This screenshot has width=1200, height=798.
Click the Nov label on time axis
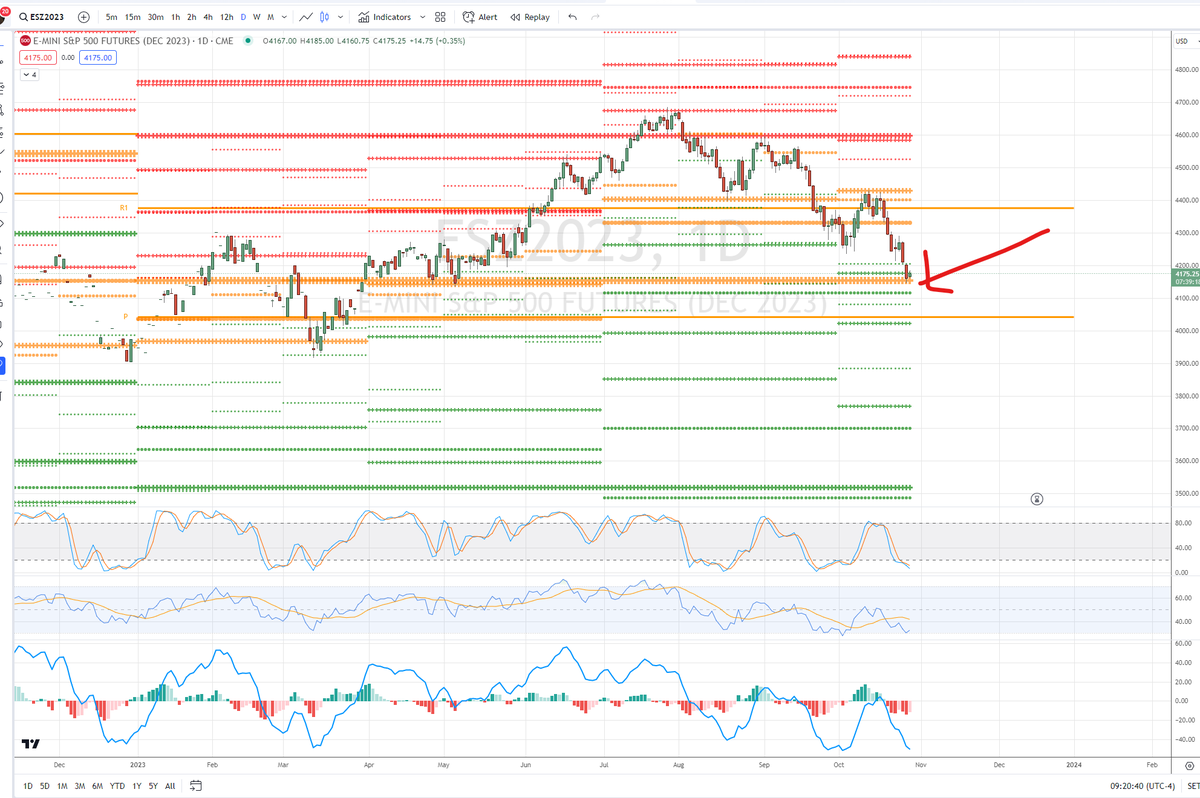(x=920, y=763)
